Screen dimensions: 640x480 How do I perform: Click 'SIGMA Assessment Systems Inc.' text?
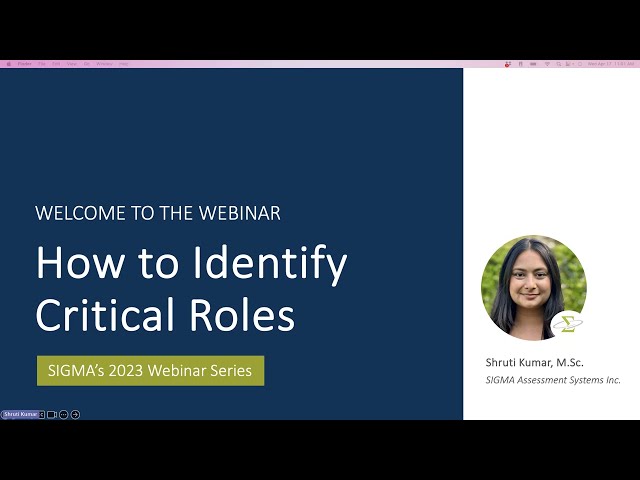[x=553, y=380]
